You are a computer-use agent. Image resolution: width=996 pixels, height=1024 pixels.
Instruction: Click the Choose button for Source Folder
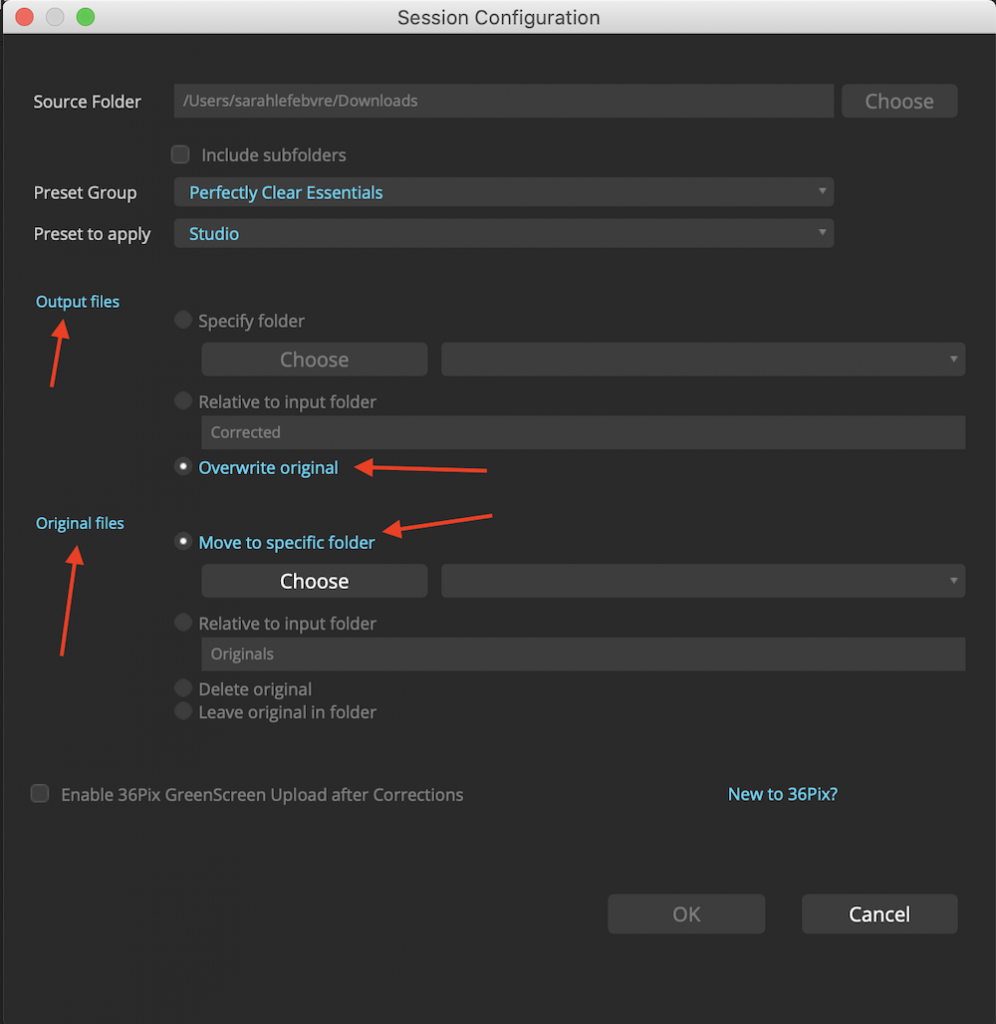[898, 100]
